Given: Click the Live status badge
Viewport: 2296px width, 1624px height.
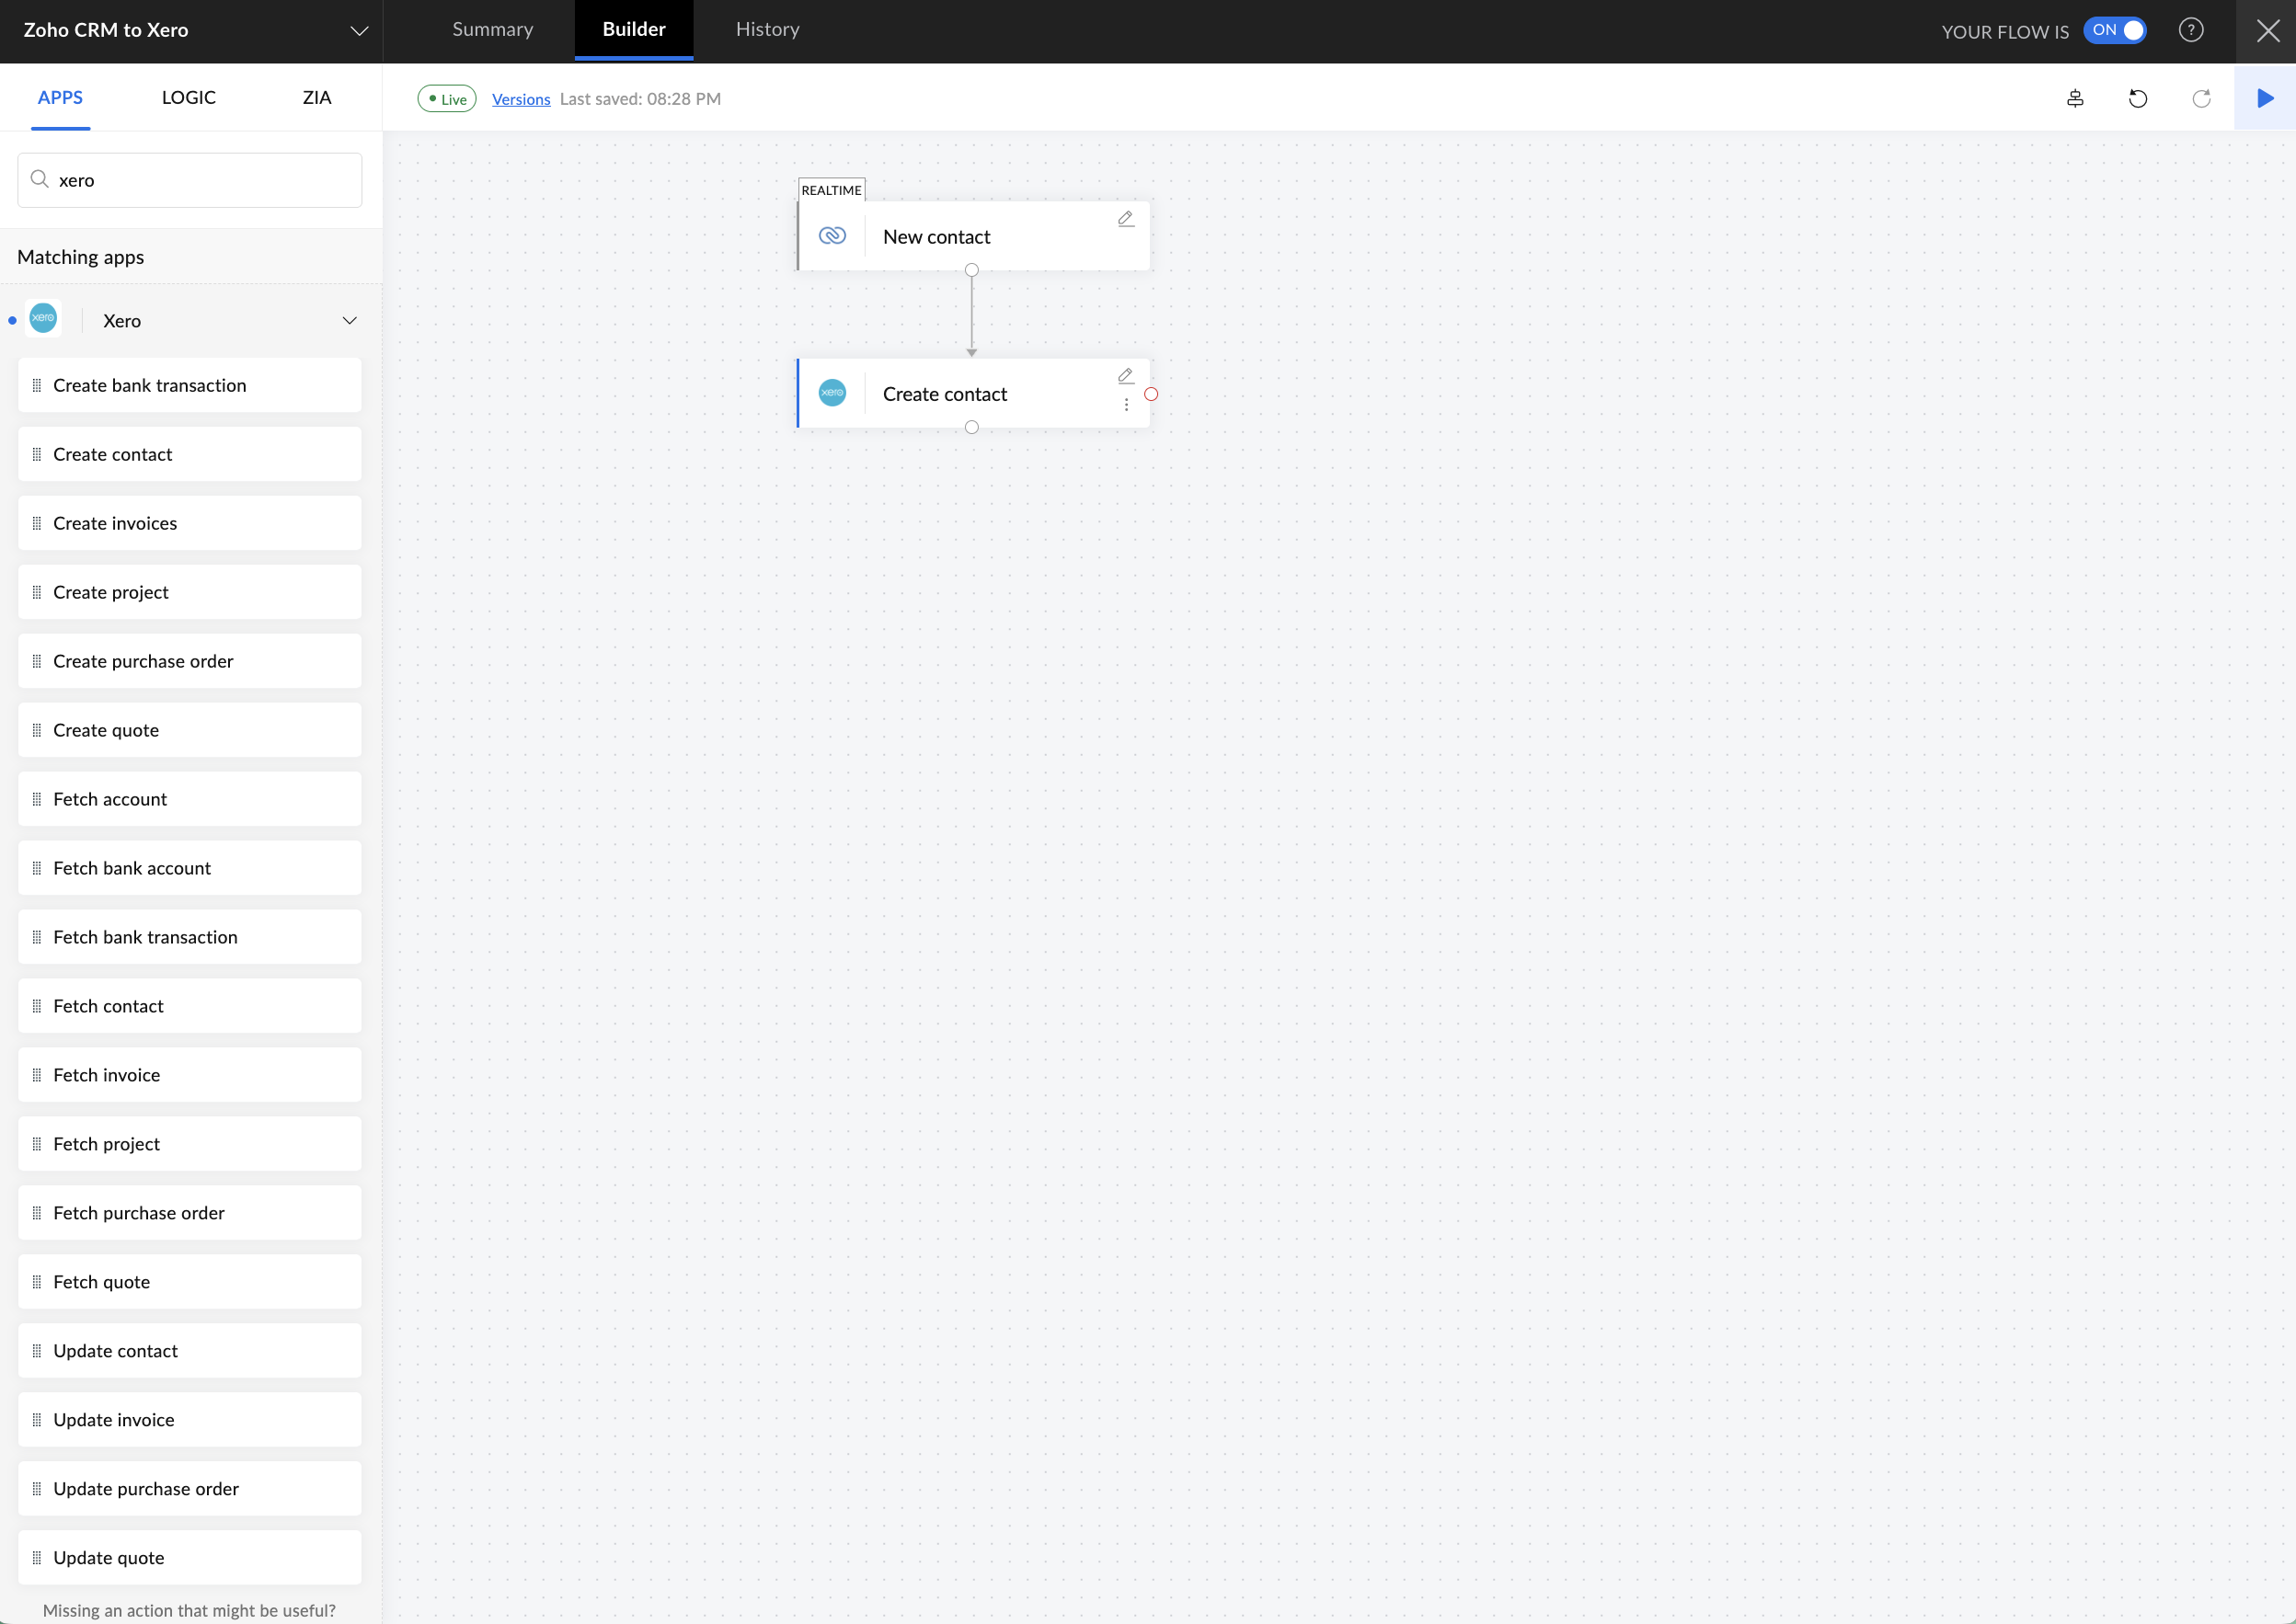Looking at the screenshot, I should click(446, 98).
